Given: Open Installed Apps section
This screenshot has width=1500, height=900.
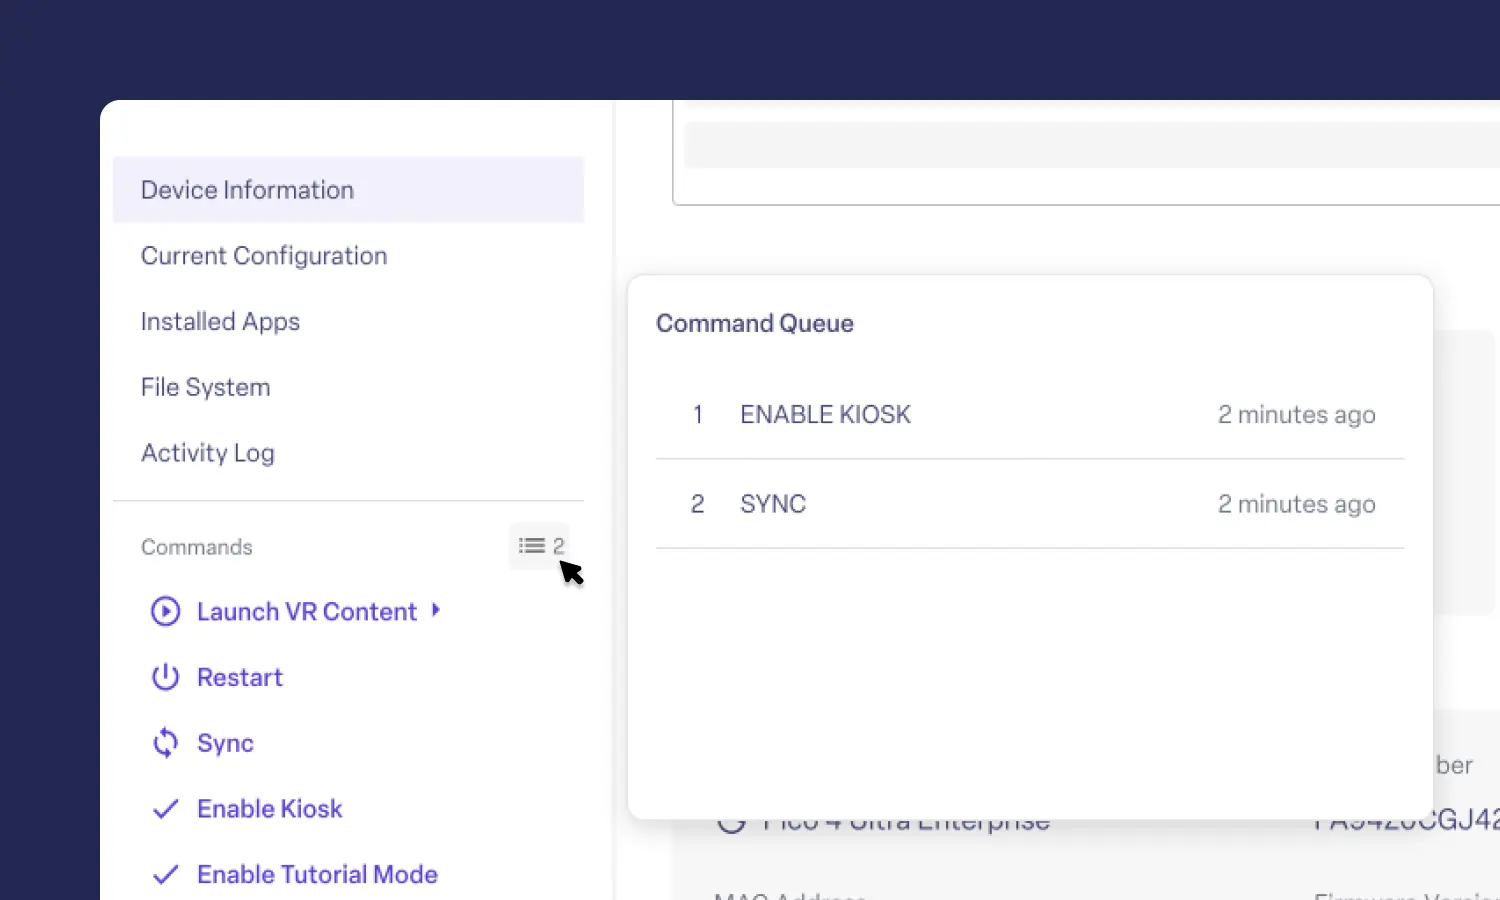Looking at the screenshot, I should [220, 322].
